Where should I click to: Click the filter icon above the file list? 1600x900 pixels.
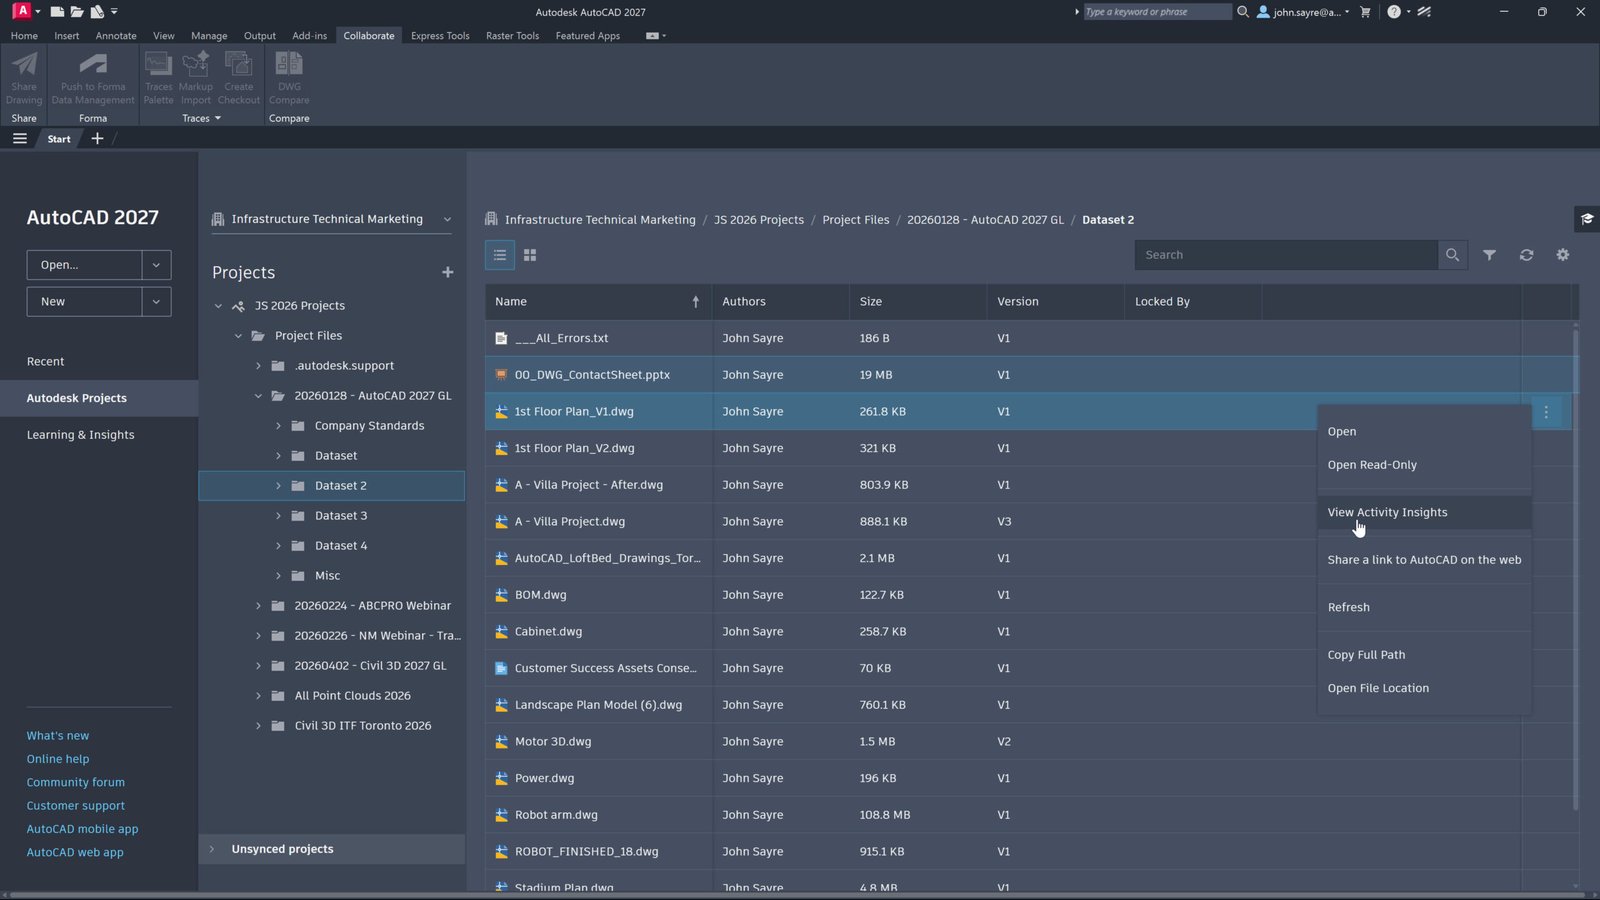[x=1489, y=255]
